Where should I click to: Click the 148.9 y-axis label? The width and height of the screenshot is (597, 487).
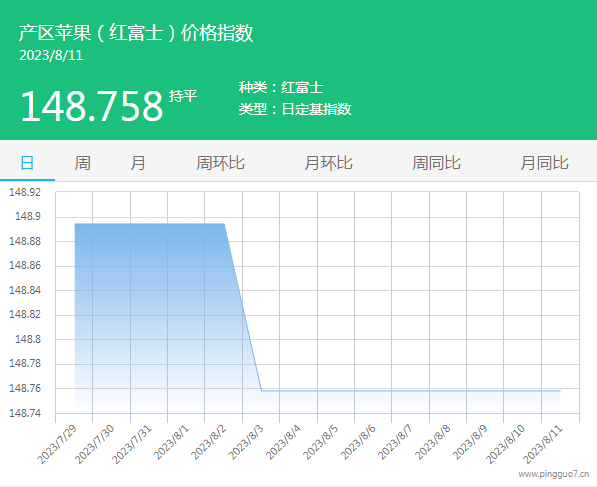click(x=27, y=216)
